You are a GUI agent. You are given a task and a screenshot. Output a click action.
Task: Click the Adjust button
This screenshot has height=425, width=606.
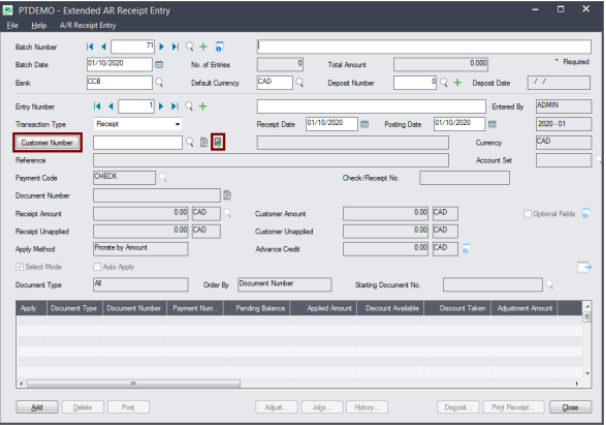pyautogui.click(x=276, y=407)
